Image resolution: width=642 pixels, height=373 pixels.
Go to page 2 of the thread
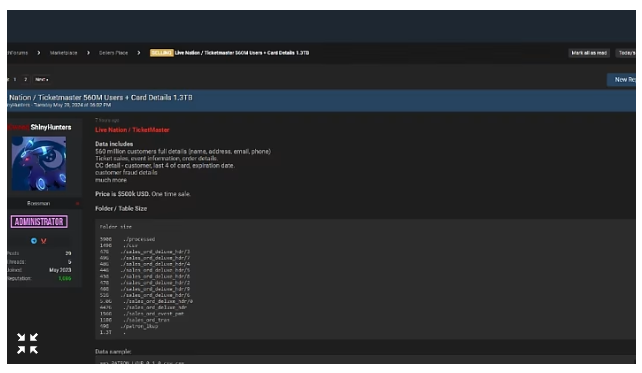25,79
